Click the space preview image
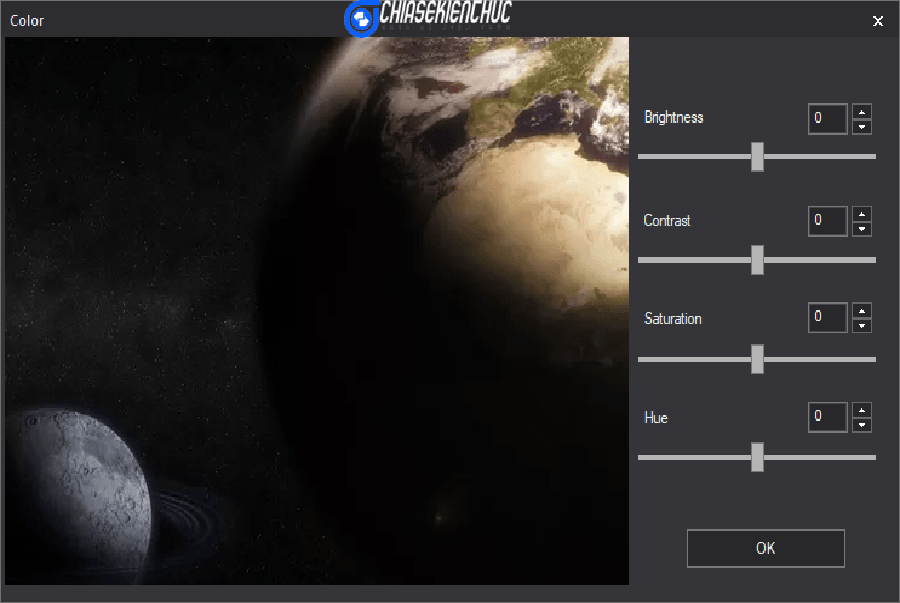The height and width of the screenshot is (603, 900). (x=317, y=311)
